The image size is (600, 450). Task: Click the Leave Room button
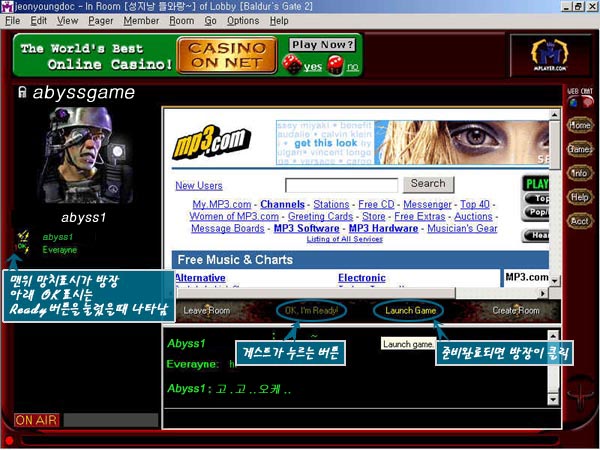(x=207, y=311)
